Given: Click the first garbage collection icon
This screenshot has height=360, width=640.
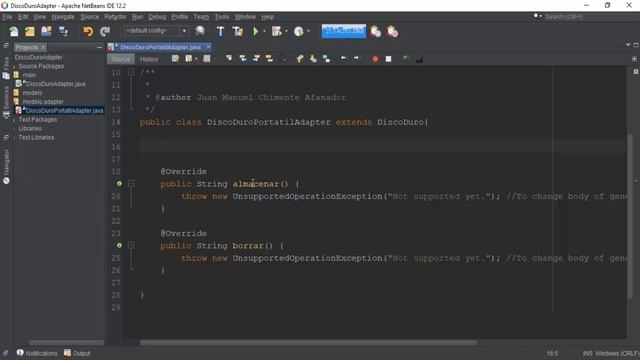Looking at the screenshot, I should pos(376,31).
